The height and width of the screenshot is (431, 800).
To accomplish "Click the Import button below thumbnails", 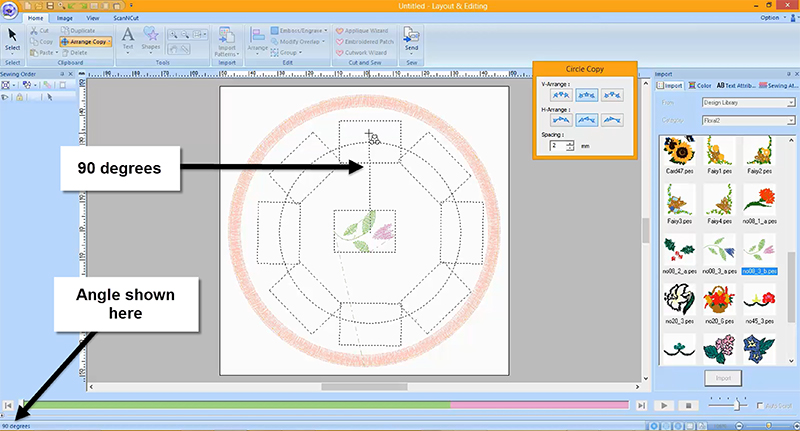I will 720,378.
